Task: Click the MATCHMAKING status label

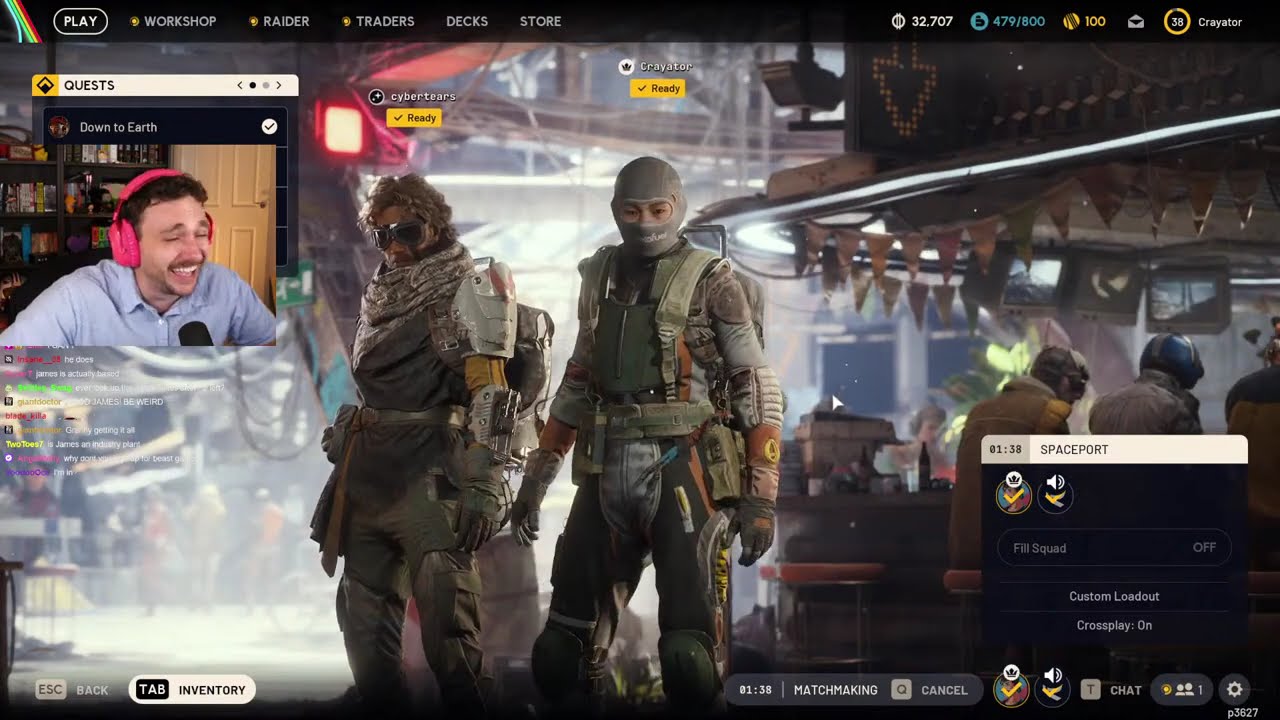Action: [835, 690]
